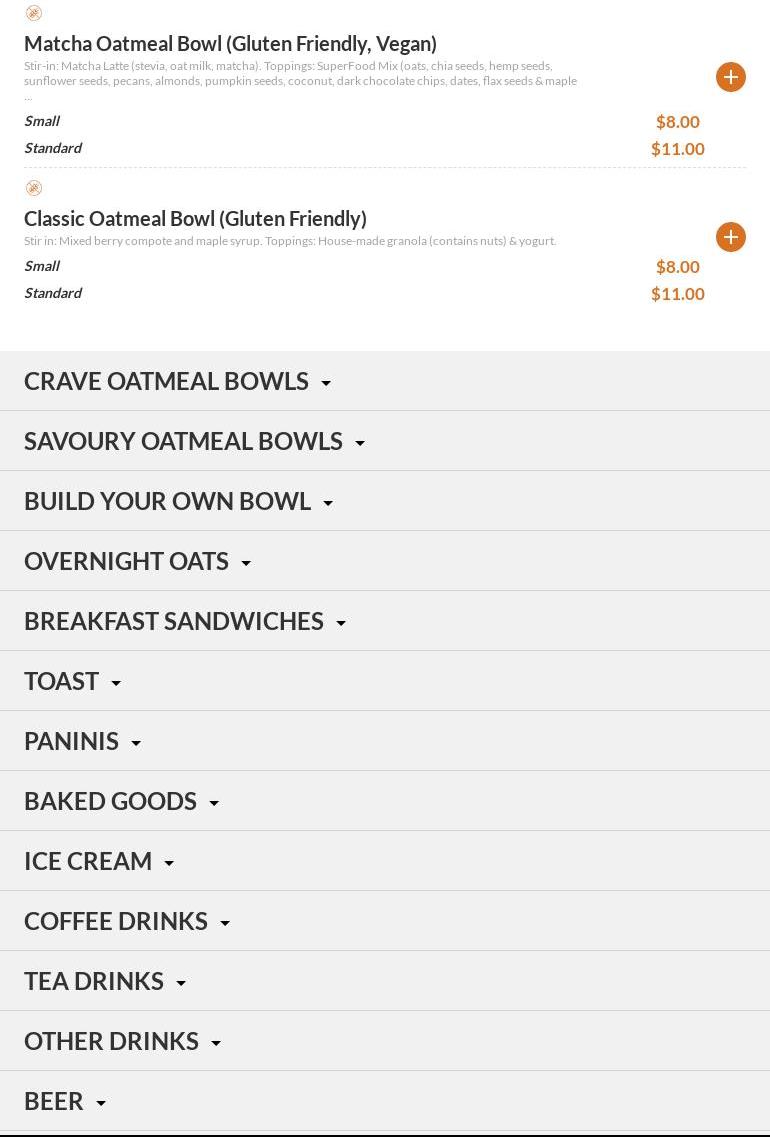Expand the Savoury Oatmeal Bowls section
770x1137 pixels.
(385, 442)
